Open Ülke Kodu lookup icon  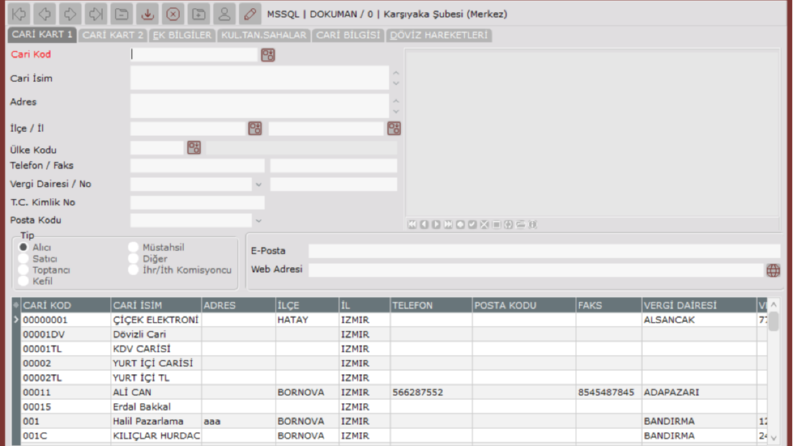(x=194, y=148)
